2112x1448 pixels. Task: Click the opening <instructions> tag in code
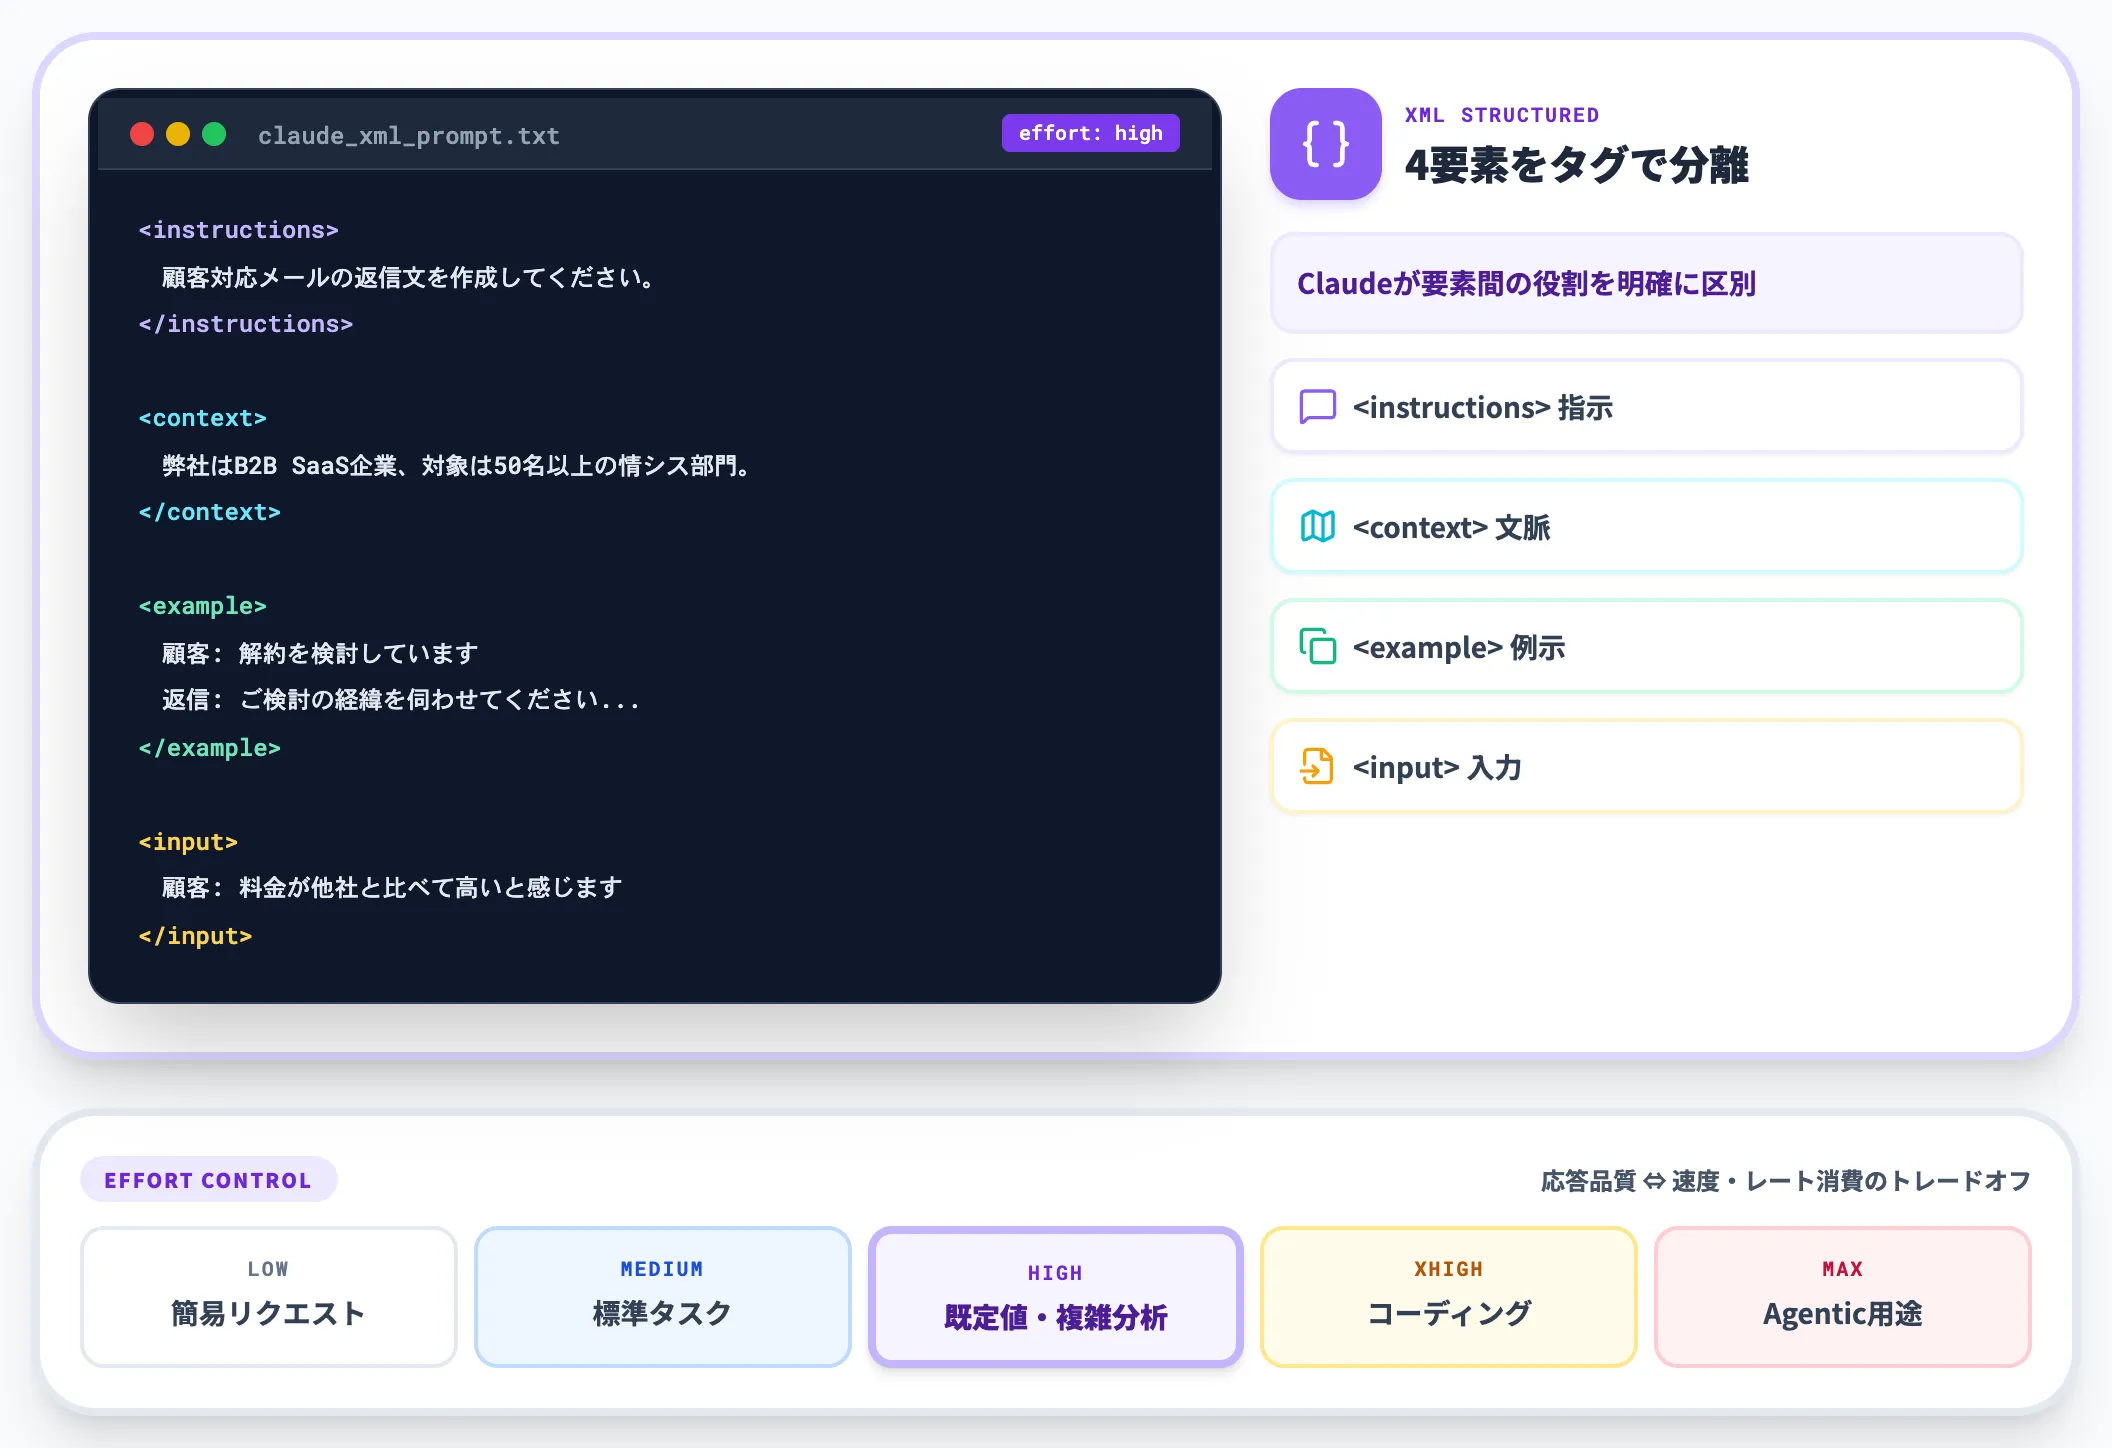238,230
